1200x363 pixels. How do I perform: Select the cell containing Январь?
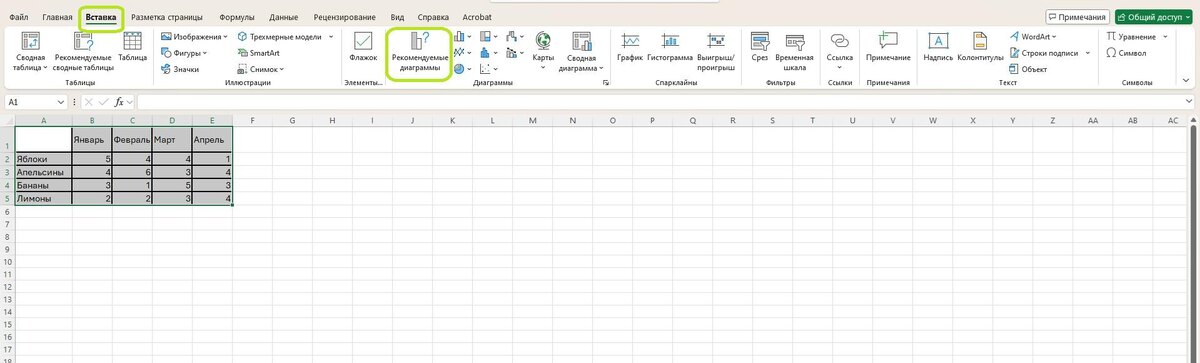92,140
